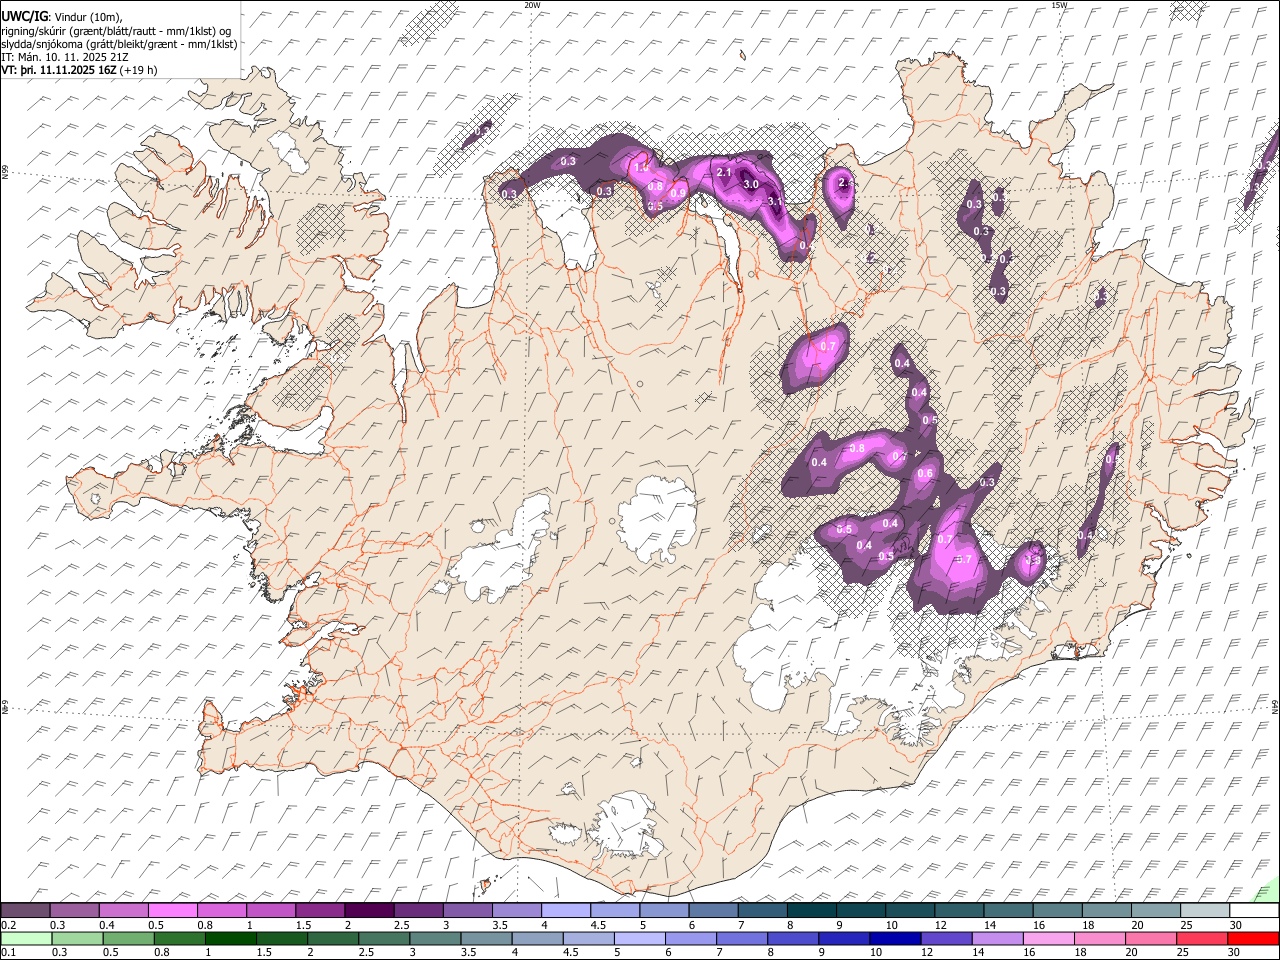
Task: Click the bright pink swatch above label 0.5
Action: (173, 910)
